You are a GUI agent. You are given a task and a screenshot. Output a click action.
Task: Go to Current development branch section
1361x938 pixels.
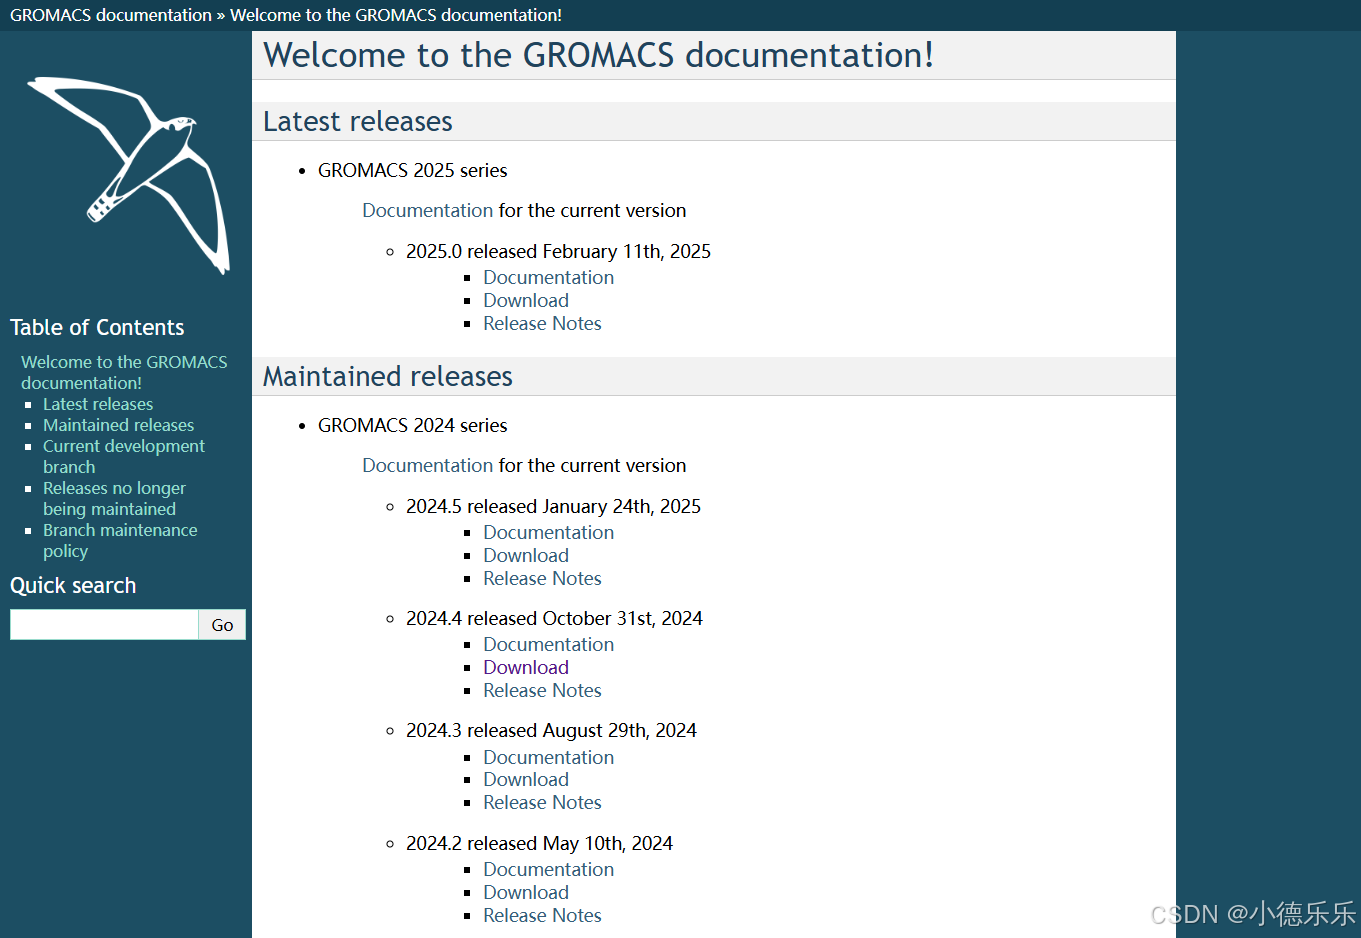coord(123,456)
